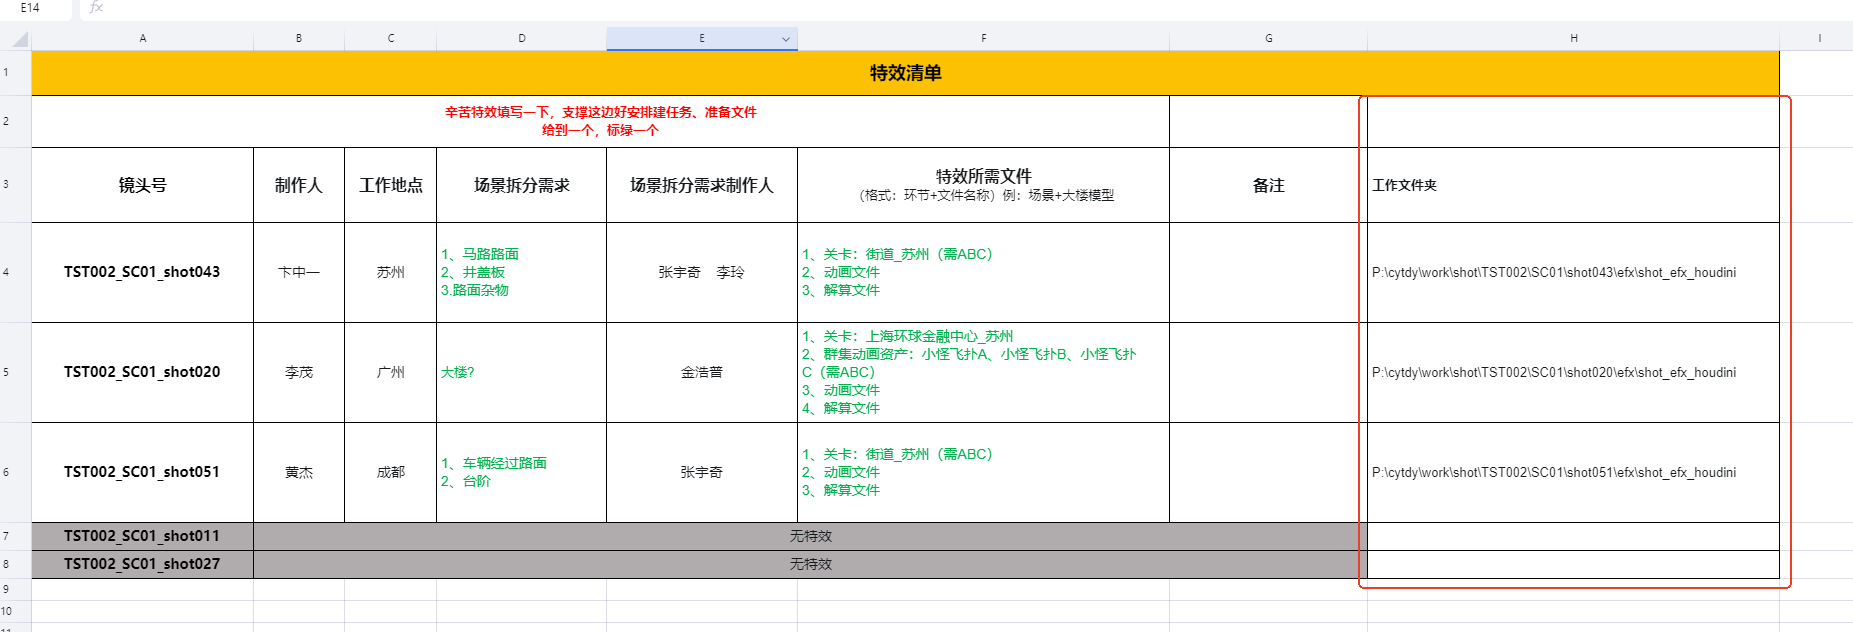Click the red instruction note cell
Screen dimensions: 1853x632
coord(600,121)
